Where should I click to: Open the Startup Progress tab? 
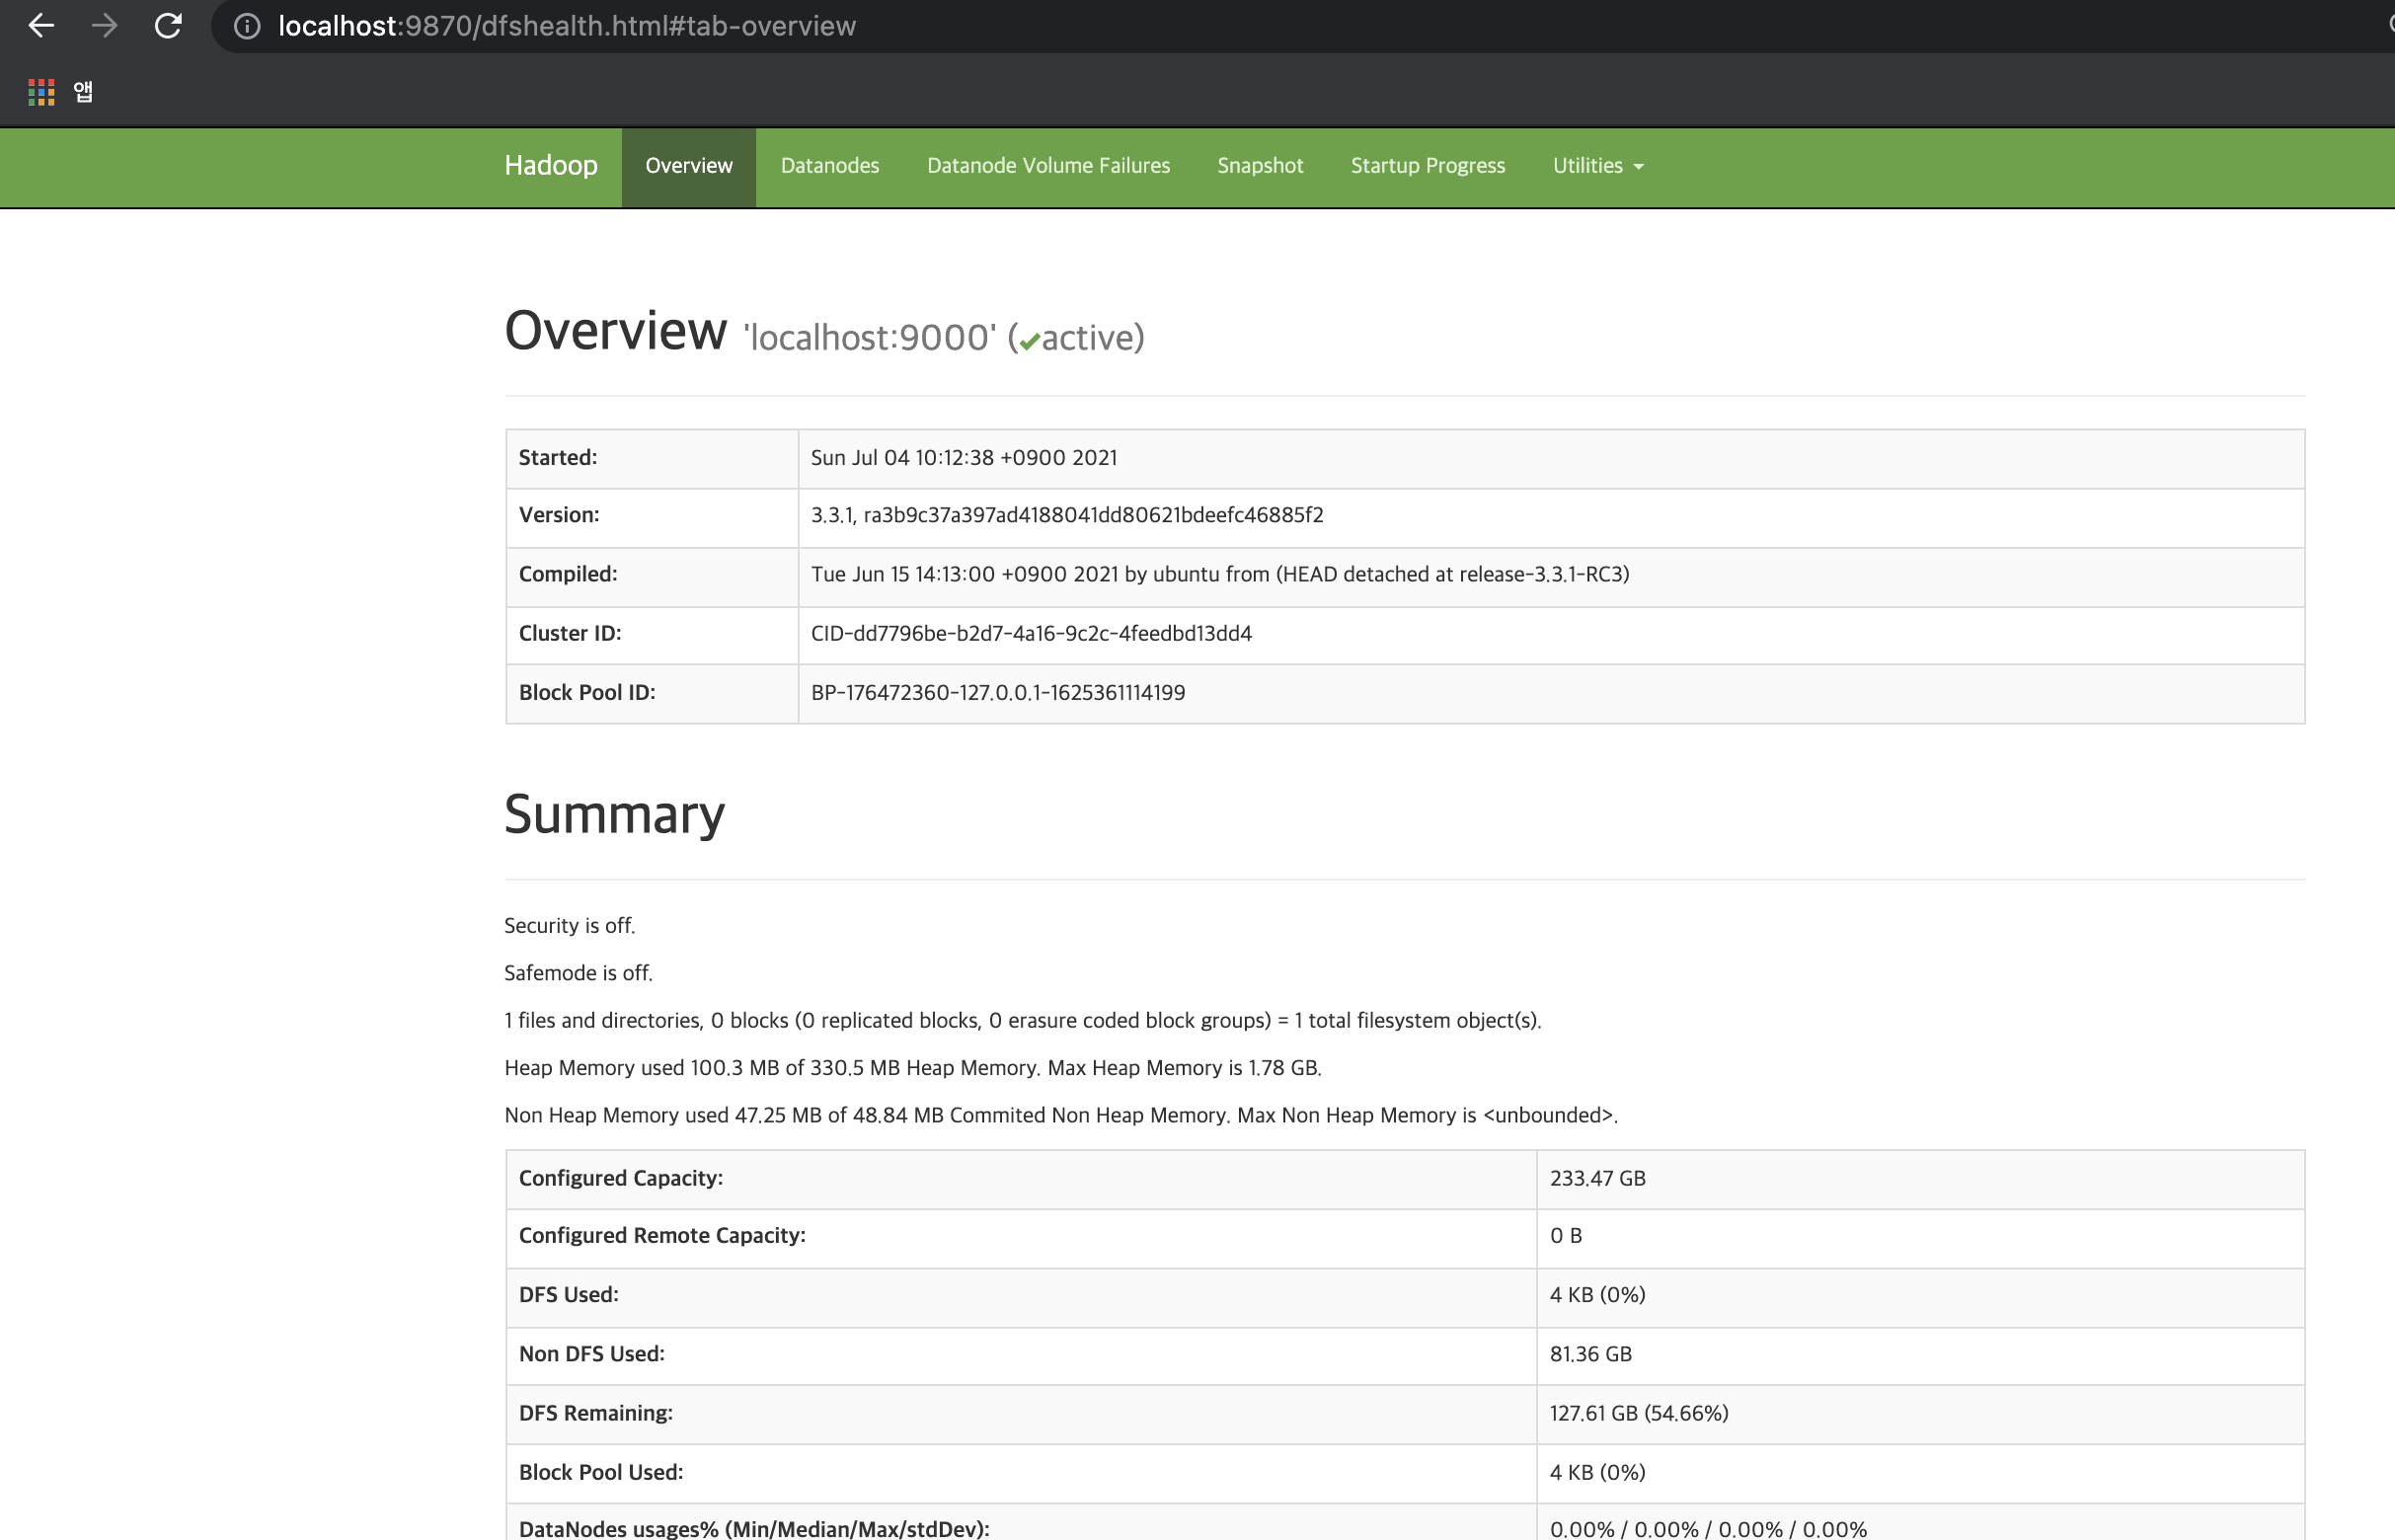(x=1428, y=166)
